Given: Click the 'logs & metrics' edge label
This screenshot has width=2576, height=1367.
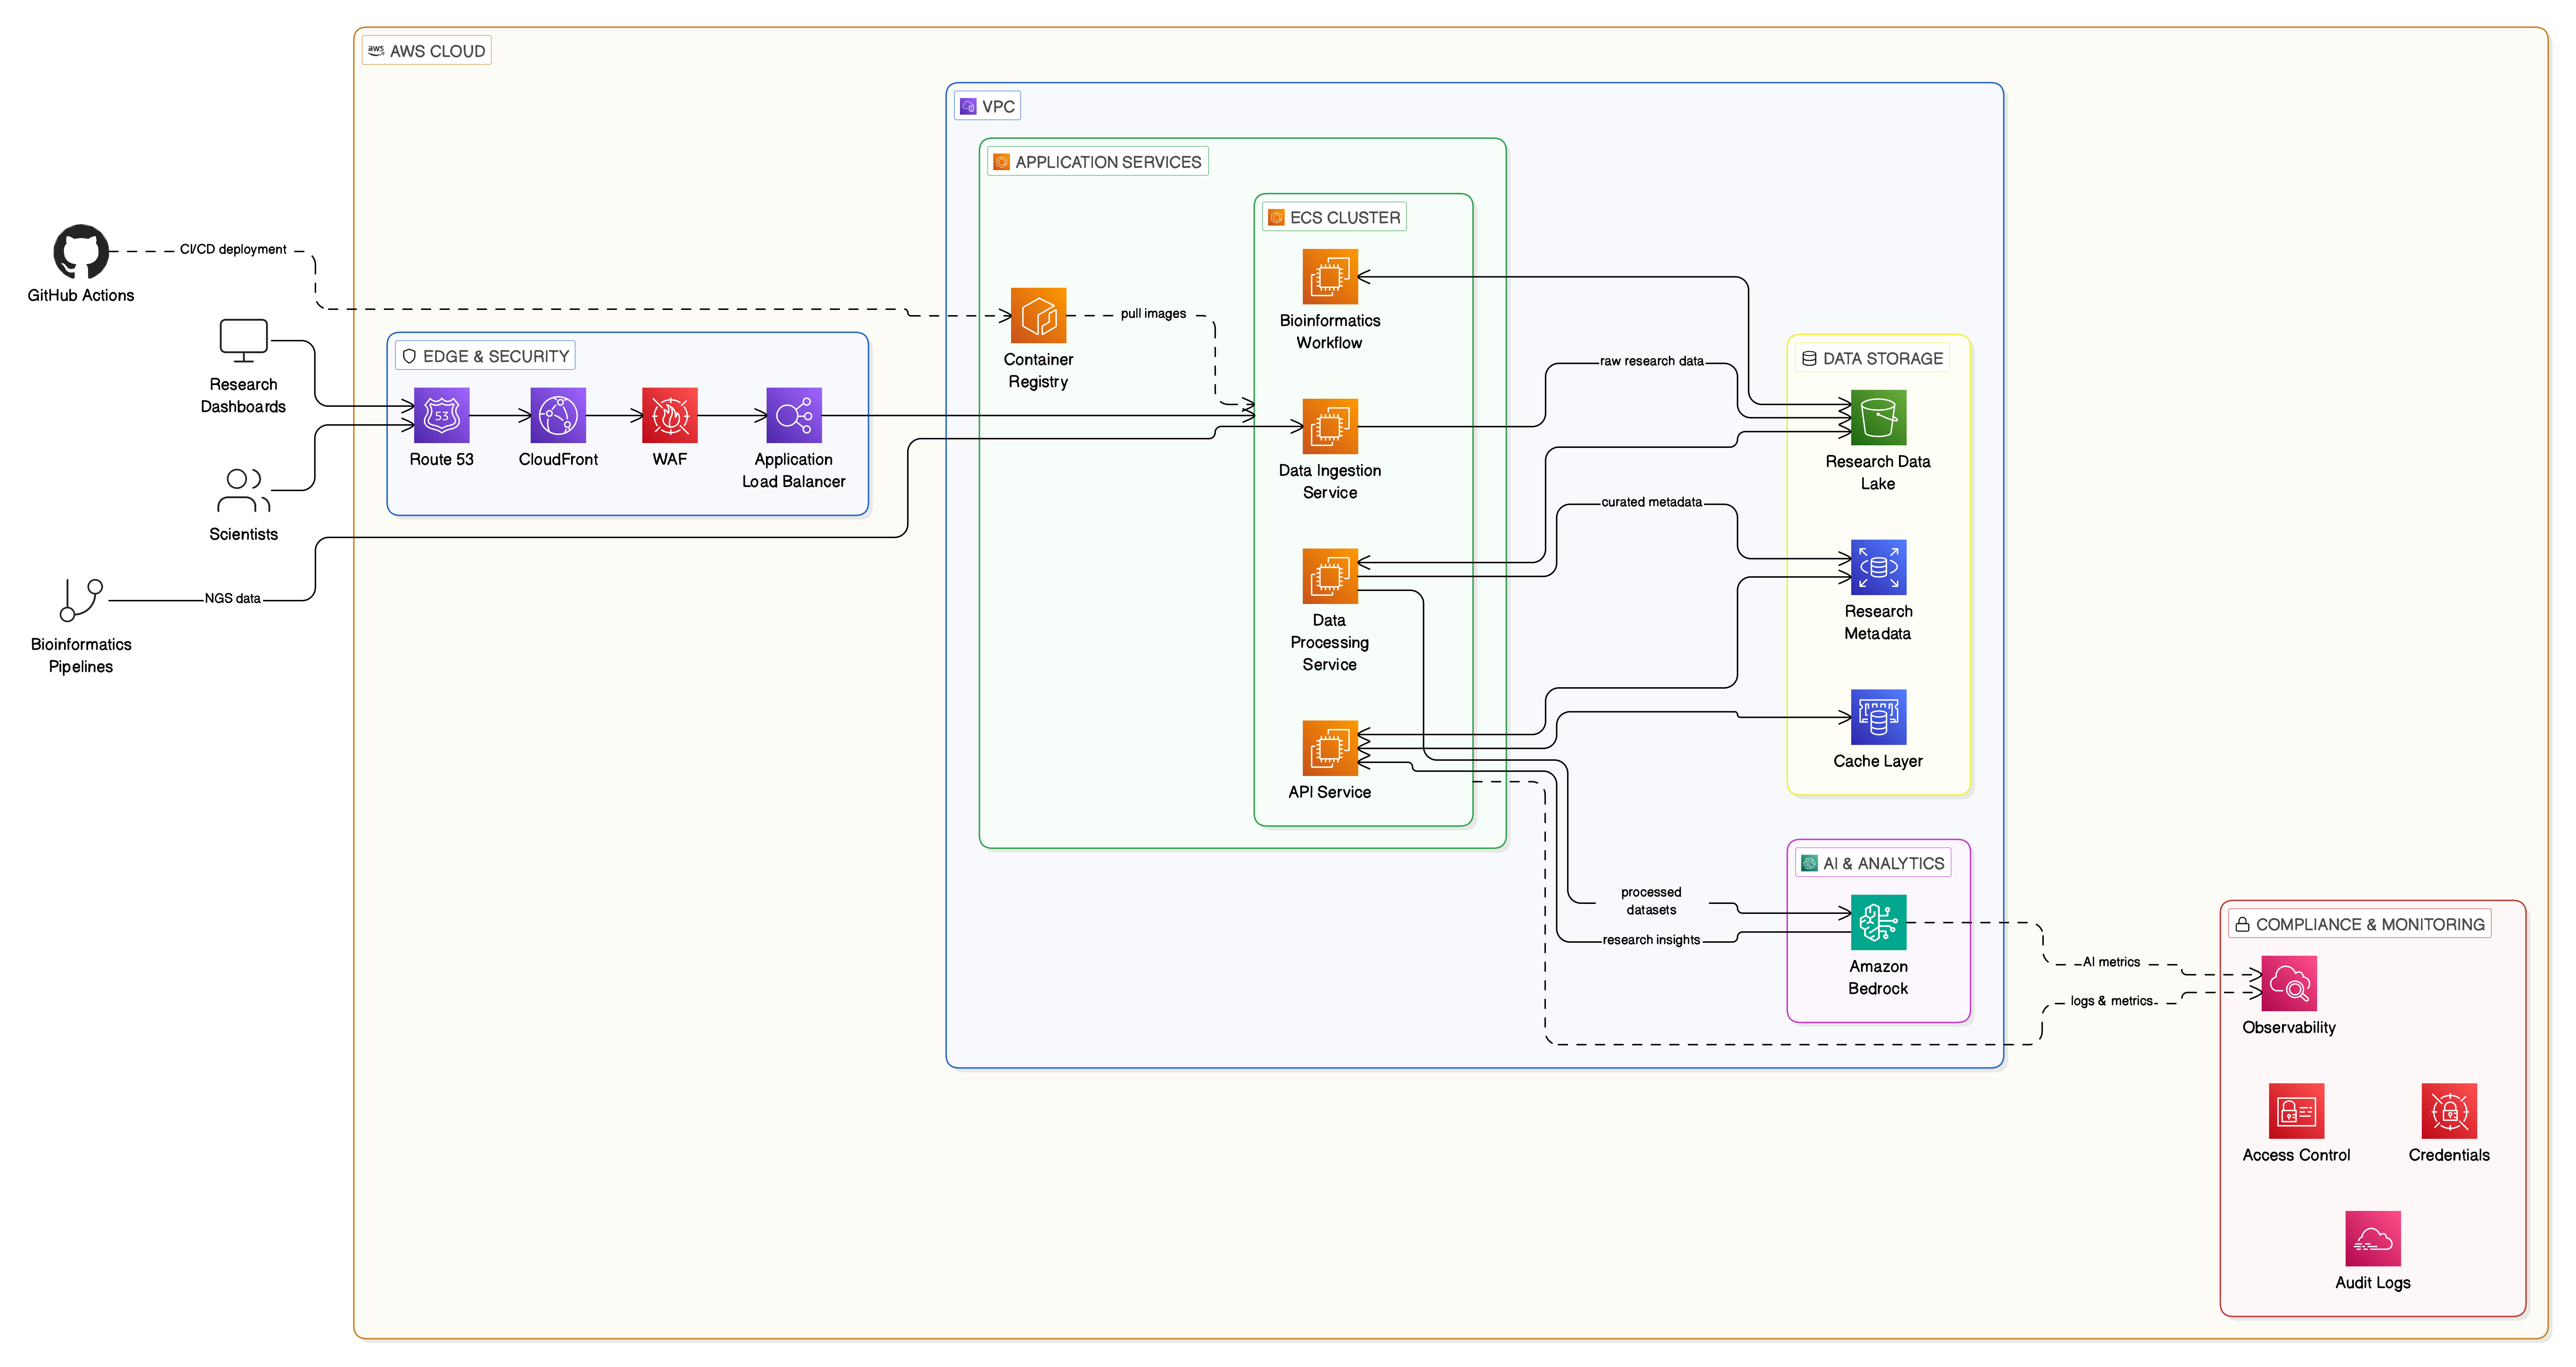Looking at the screenshot, I should pyautogui.click(x=2111, y=1001).
